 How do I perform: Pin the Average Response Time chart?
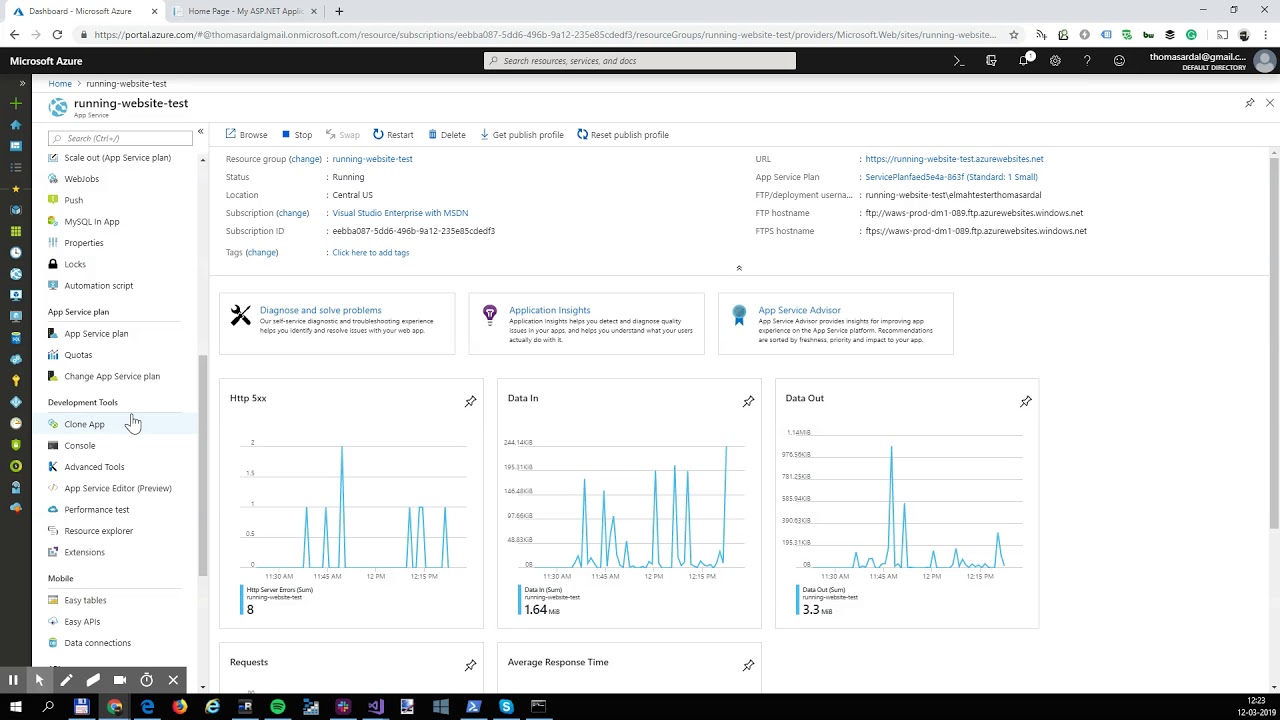point(748,665)
